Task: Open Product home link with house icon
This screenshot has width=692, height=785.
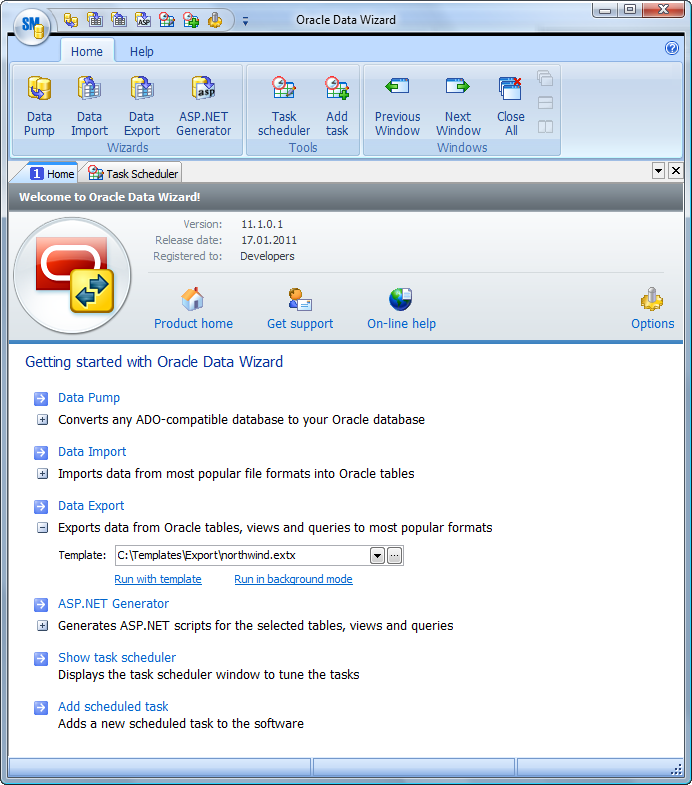Action: [x=193, y=309]
